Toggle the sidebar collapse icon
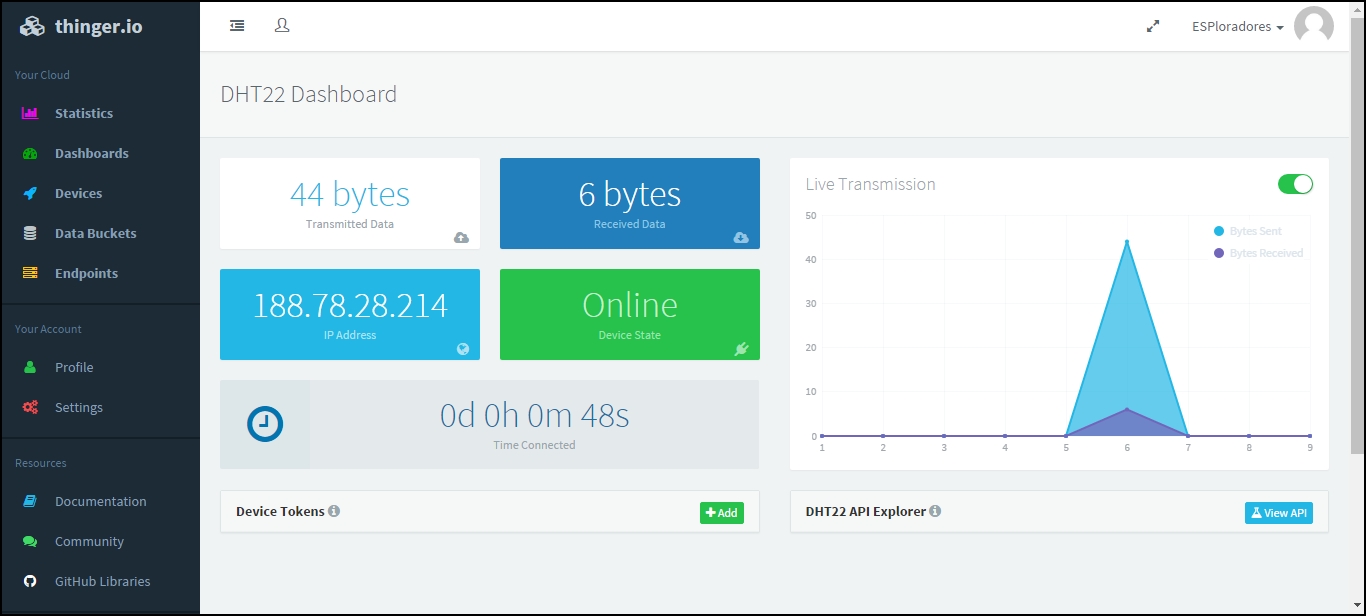The image size is (1366, 616). [237, 26]
